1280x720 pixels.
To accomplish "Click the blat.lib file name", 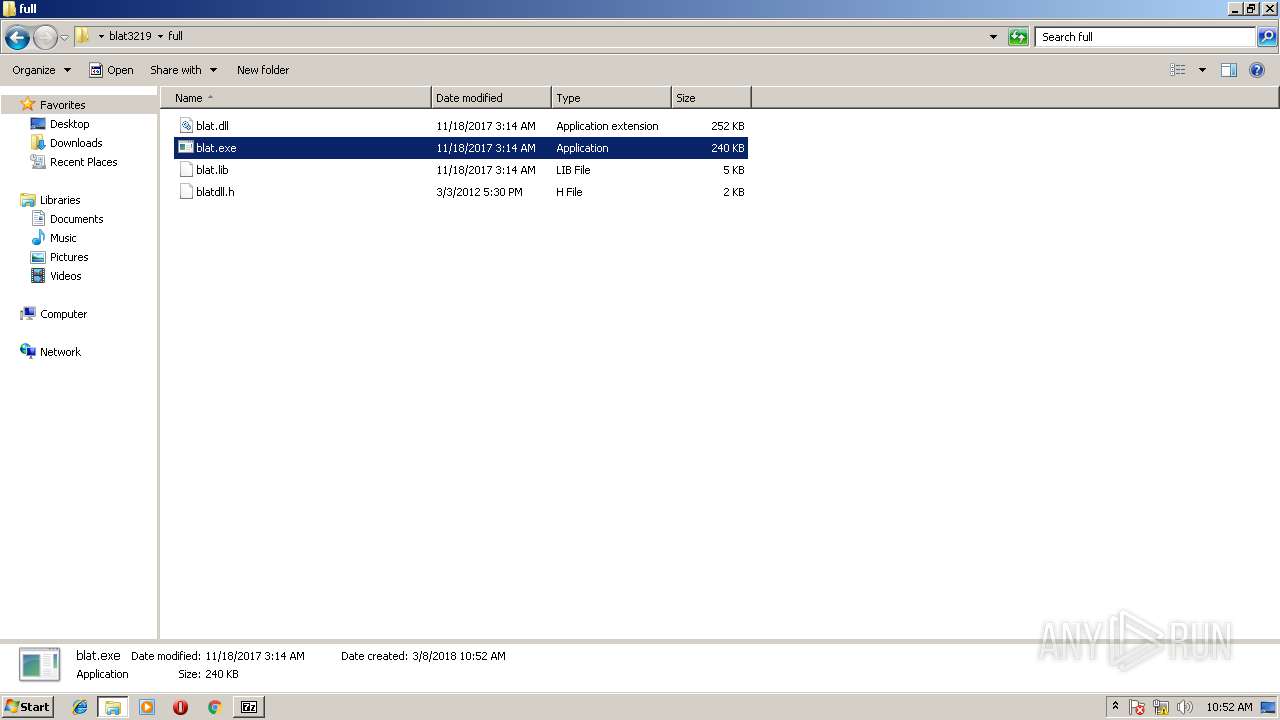I will pyautogui.click(x=212, y=170).
